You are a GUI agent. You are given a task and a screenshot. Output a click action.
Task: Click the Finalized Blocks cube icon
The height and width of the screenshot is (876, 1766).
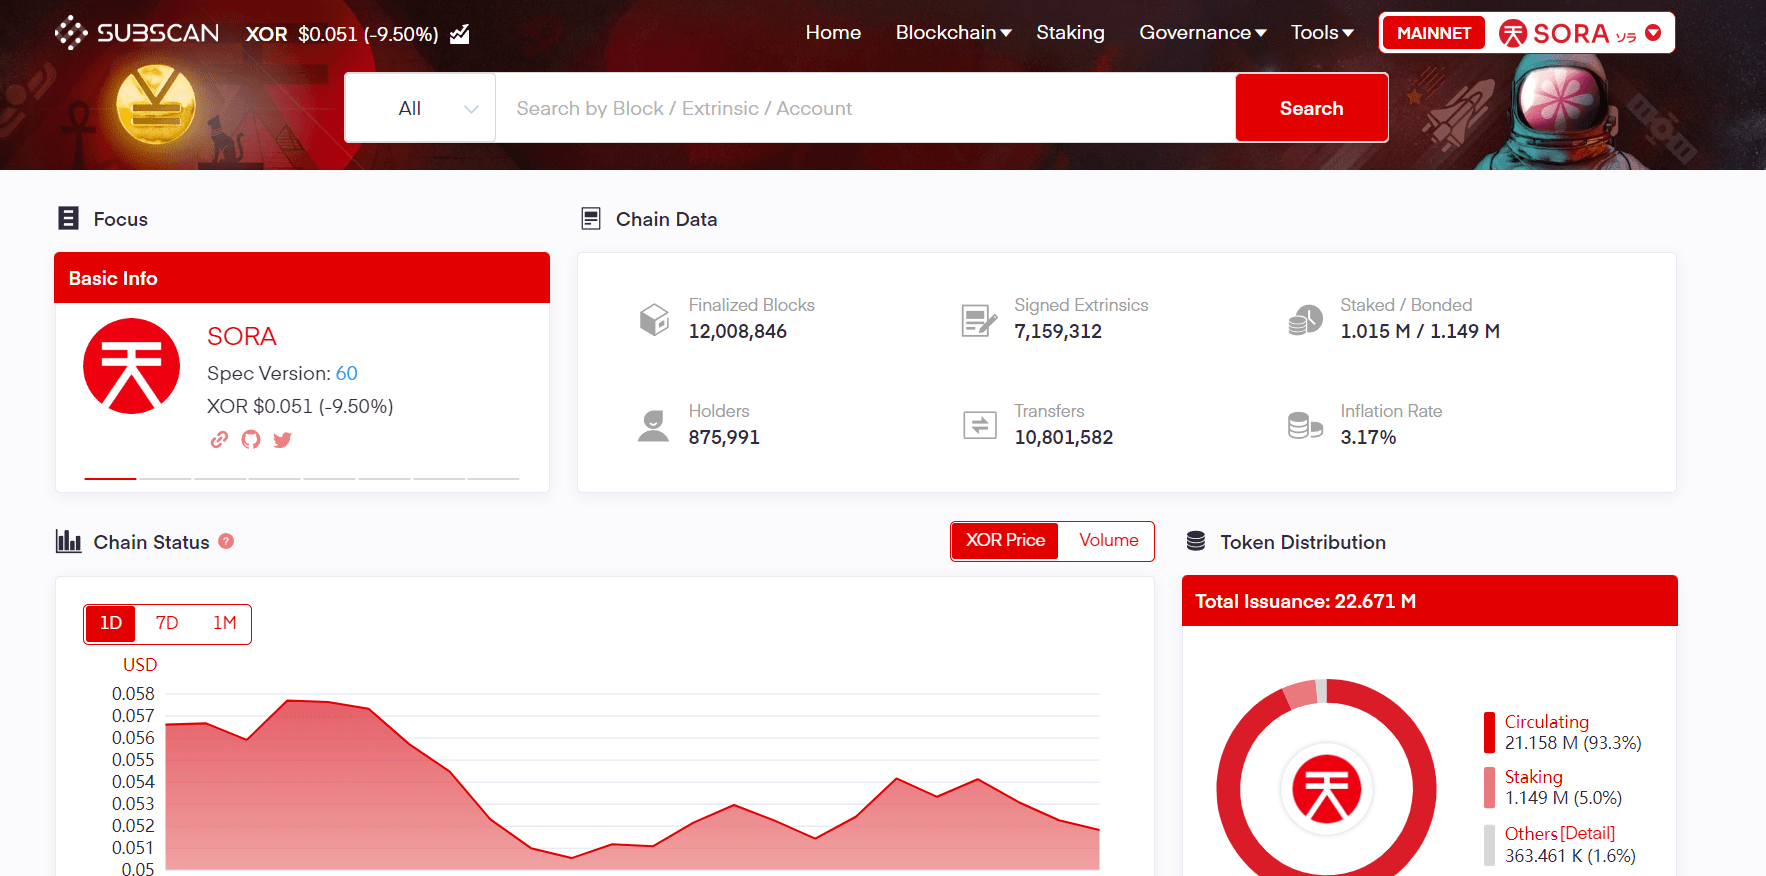tap(654, 319)
